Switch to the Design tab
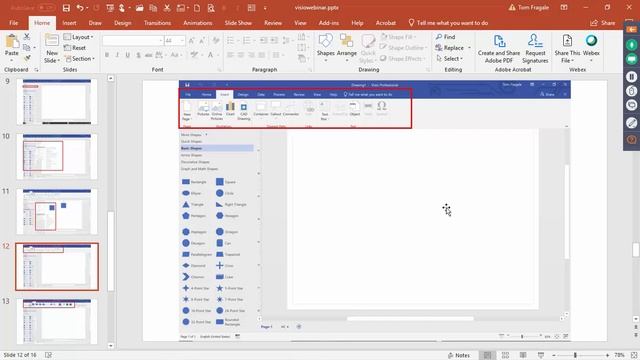640x360 pixels. [x=122, y=23]
